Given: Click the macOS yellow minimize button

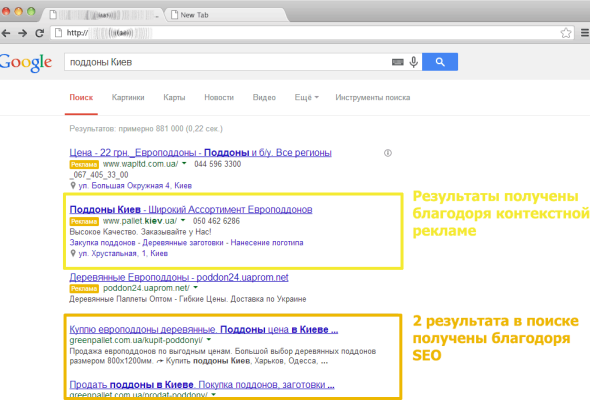Looking at the screenshot, I should [x=18, y=11].
